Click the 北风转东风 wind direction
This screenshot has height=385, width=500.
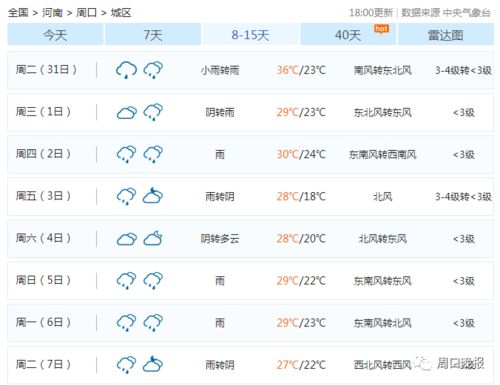click(383, 239)
